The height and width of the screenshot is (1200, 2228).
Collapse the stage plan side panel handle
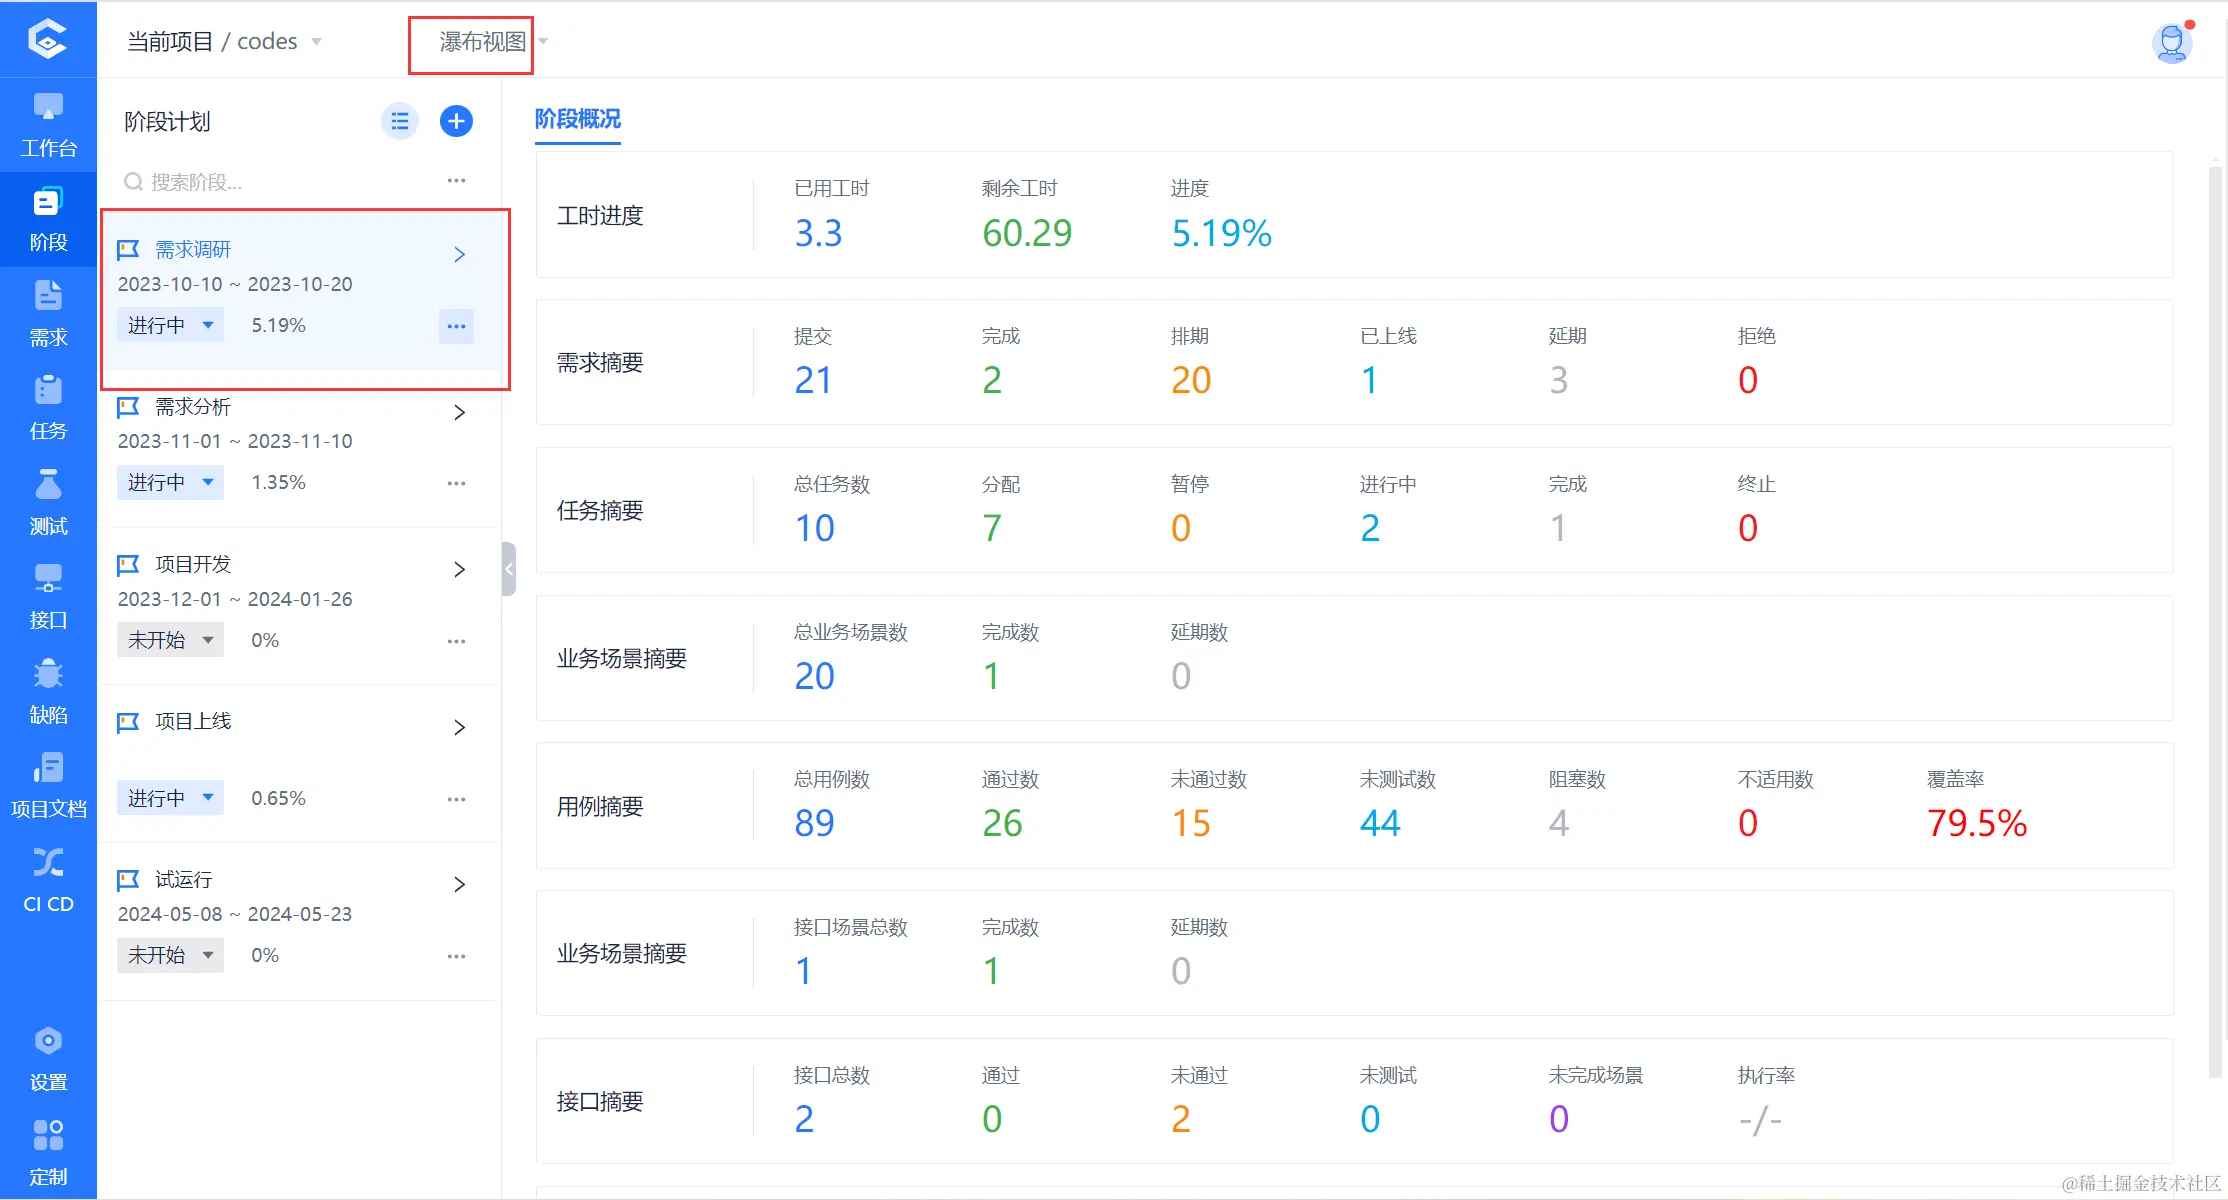click(509, 569)
